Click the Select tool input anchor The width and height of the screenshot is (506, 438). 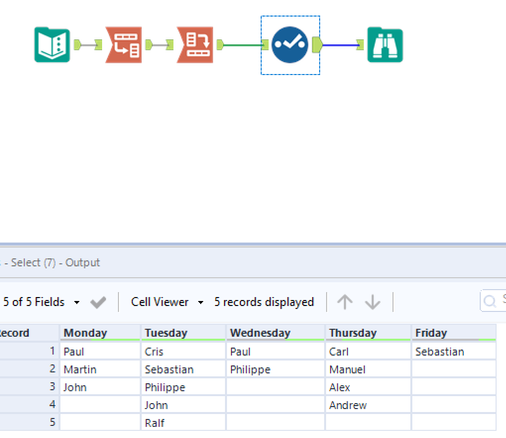[x=265, y=45]
